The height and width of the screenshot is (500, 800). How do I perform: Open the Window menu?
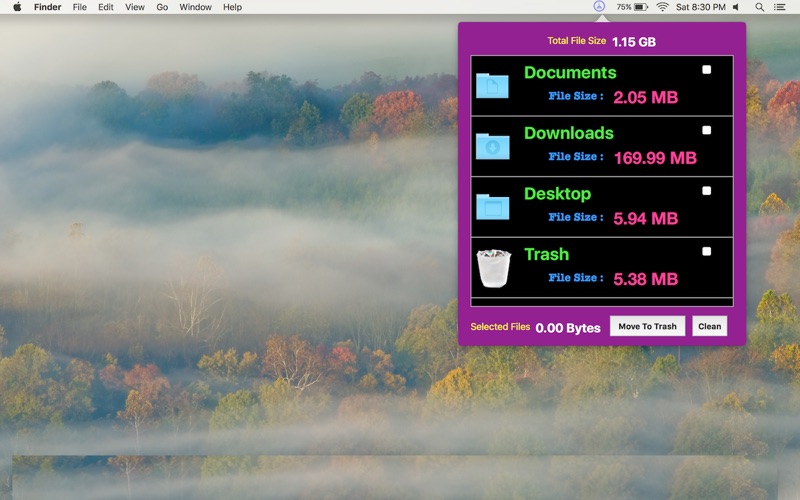195,7
